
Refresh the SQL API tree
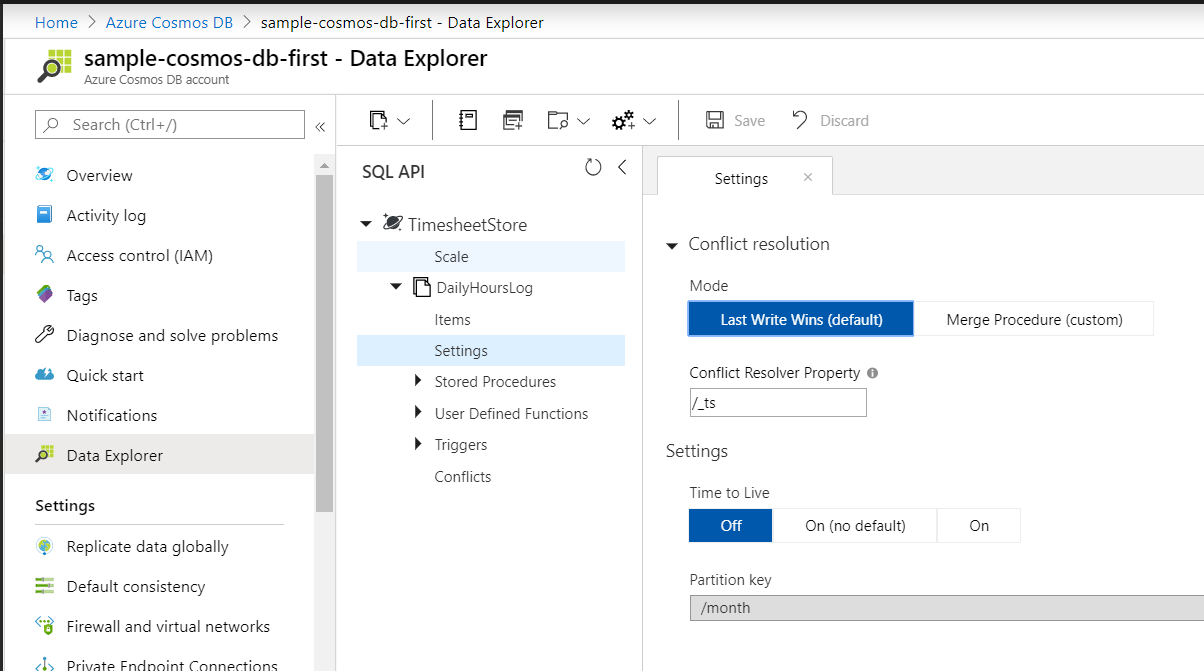click(x=593, y=167)
